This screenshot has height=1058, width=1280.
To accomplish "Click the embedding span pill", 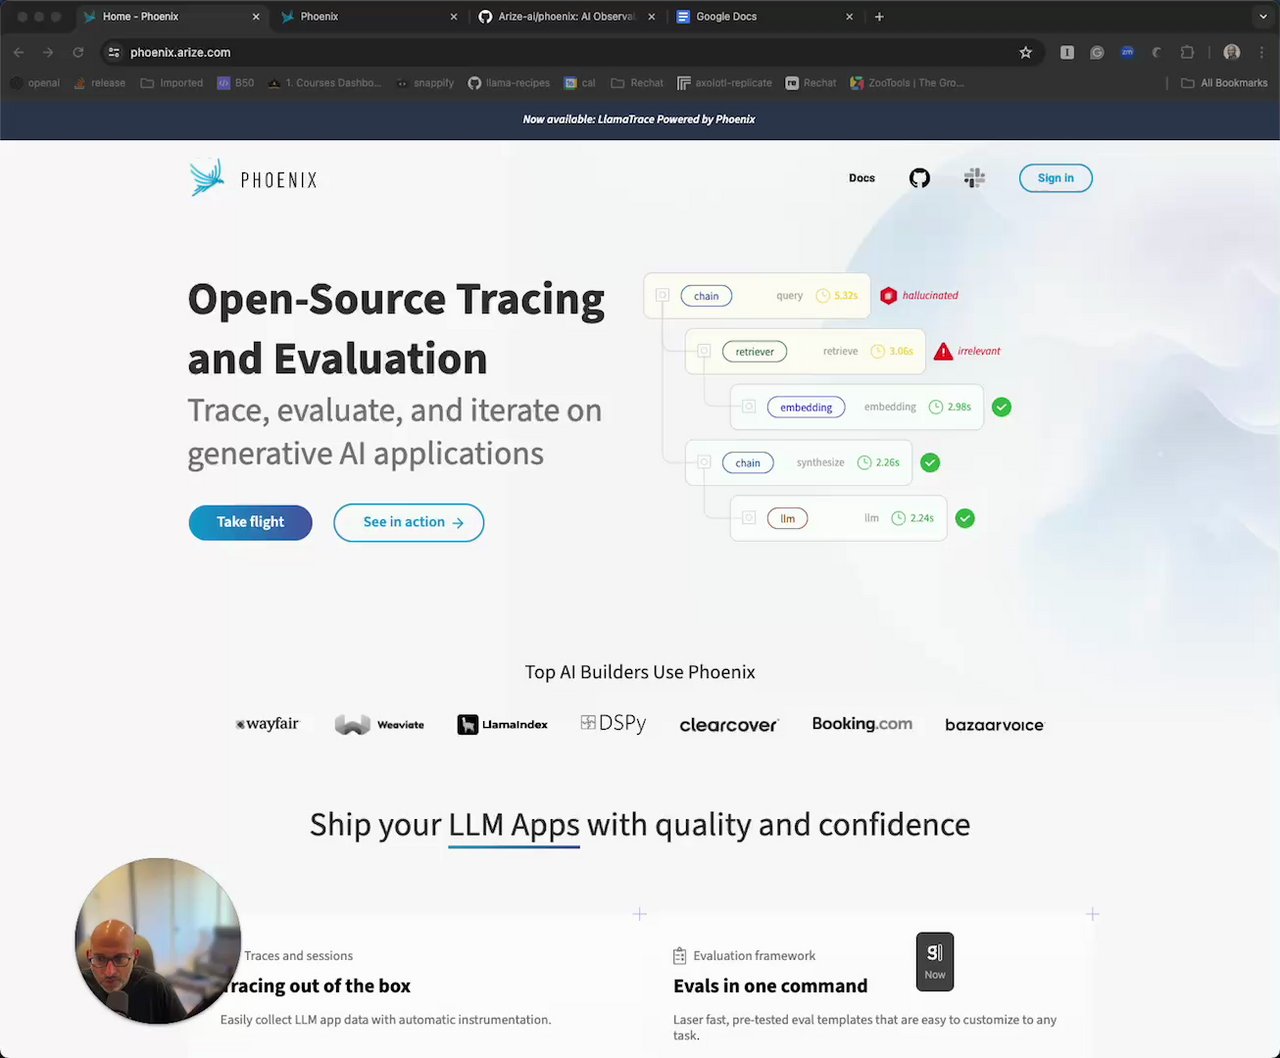I will click(x=806, y=407).
